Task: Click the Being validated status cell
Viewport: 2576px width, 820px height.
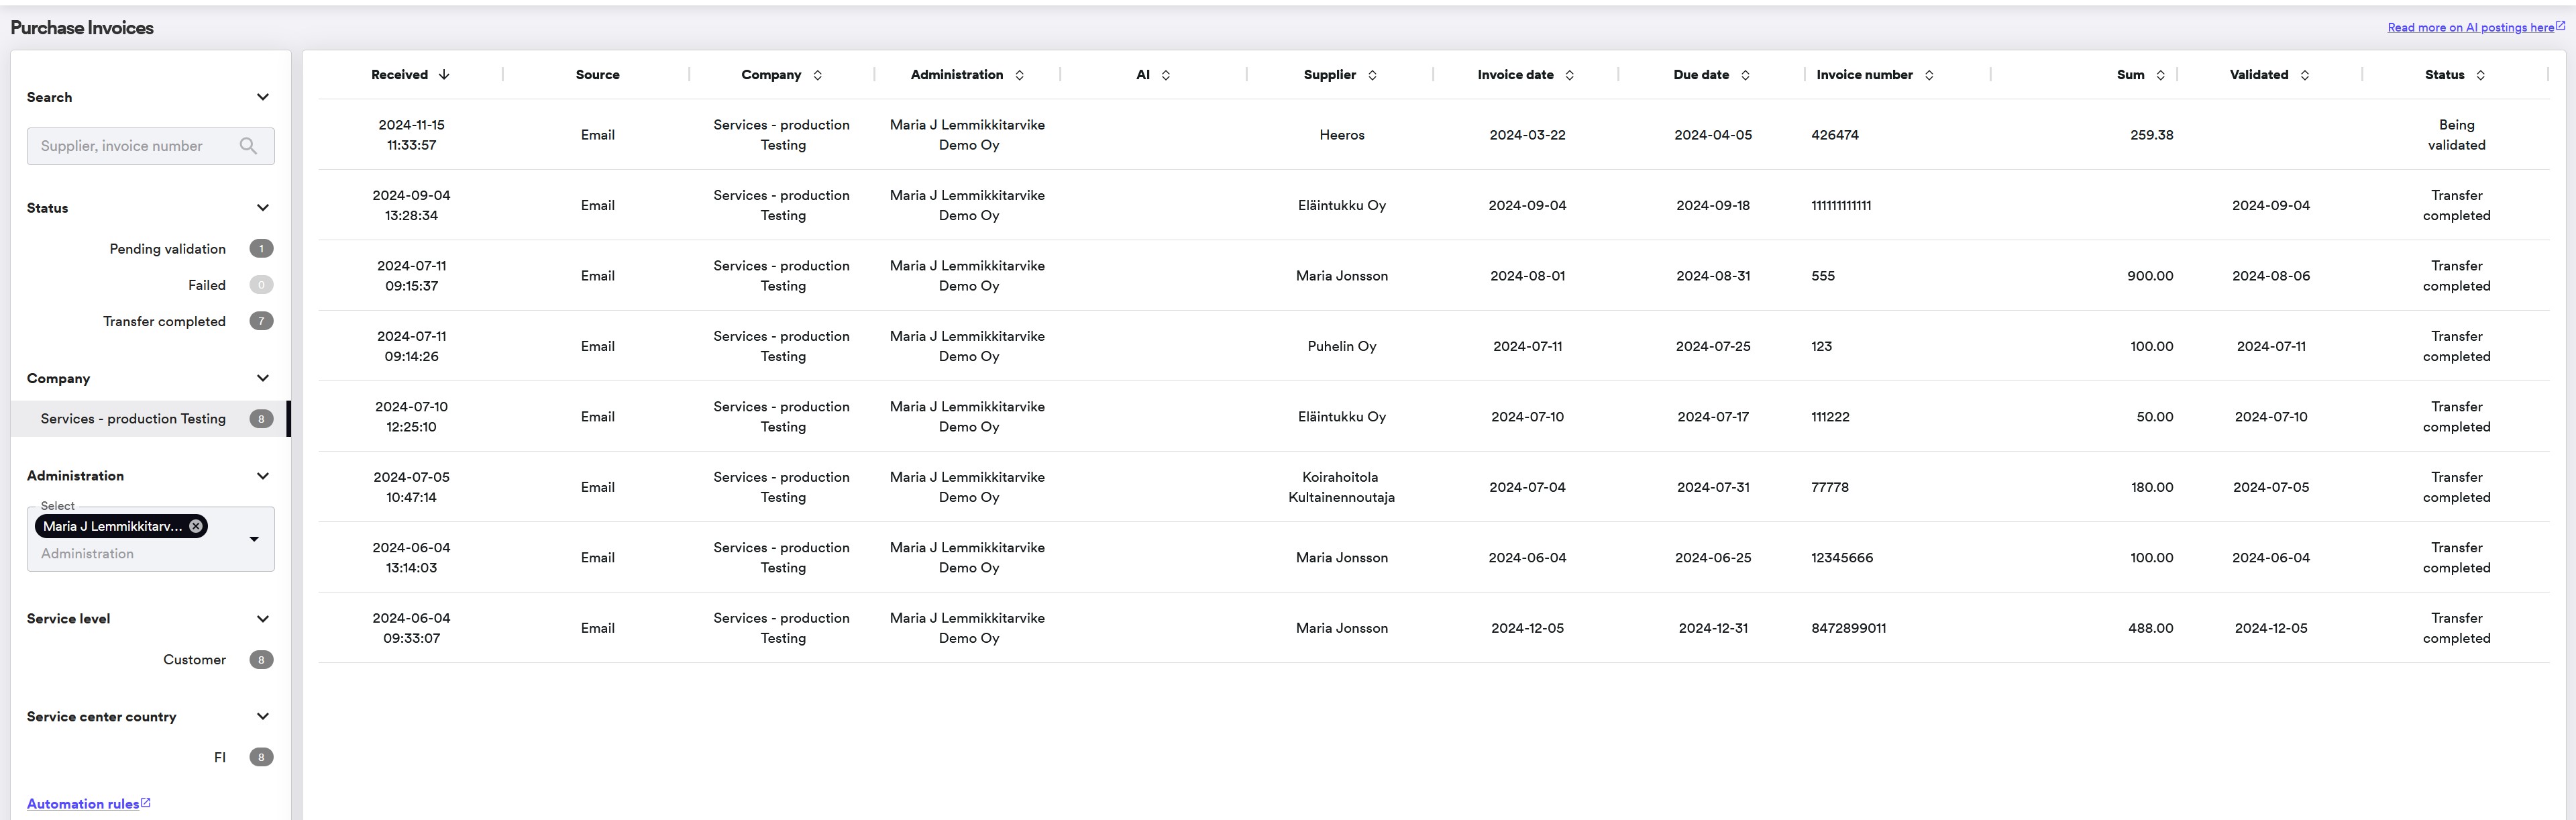Action: coord(2456,135)
